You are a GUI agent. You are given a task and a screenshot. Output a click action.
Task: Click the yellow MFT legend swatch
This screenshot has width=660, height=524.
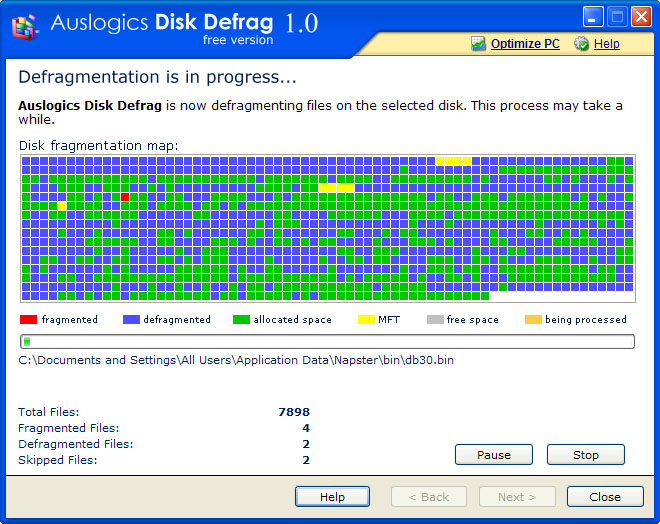click(x=366, y=320)
